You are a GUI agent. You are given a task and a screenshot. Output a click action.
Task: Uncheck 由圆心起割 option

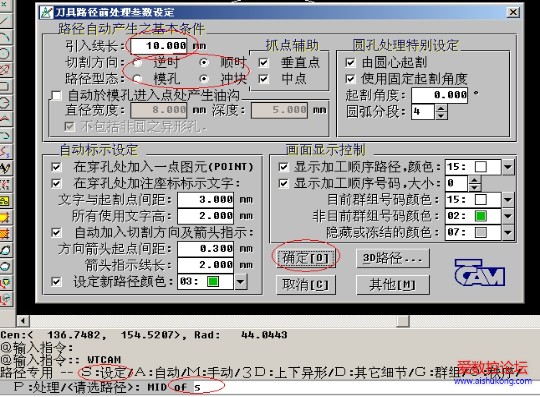350,63
